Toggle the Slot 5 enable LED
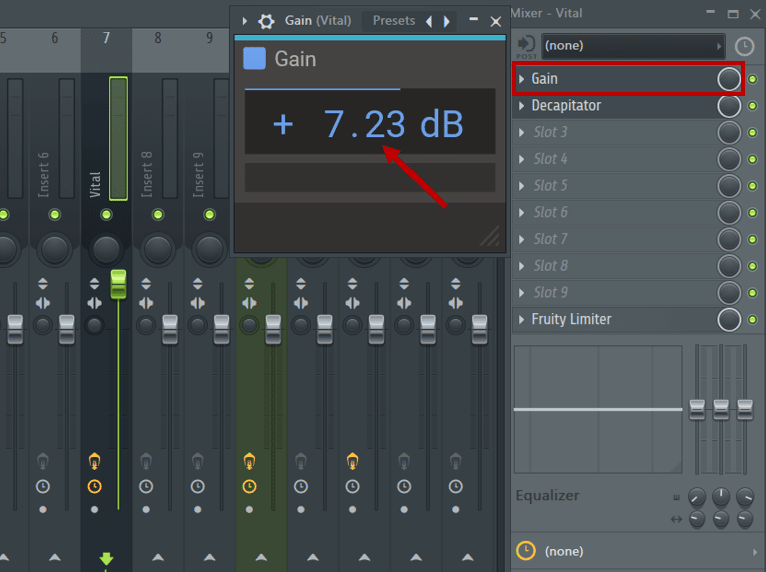766x572 pixels. [752, 186]
